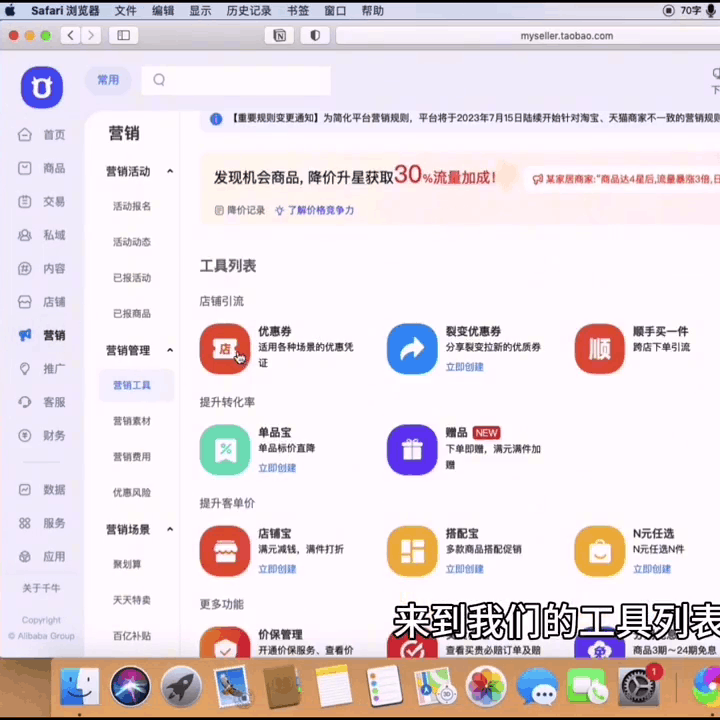The height and width of the screenshot is (720, 720).
Task: Select the 常用 tab
Action: click(108, 80)
